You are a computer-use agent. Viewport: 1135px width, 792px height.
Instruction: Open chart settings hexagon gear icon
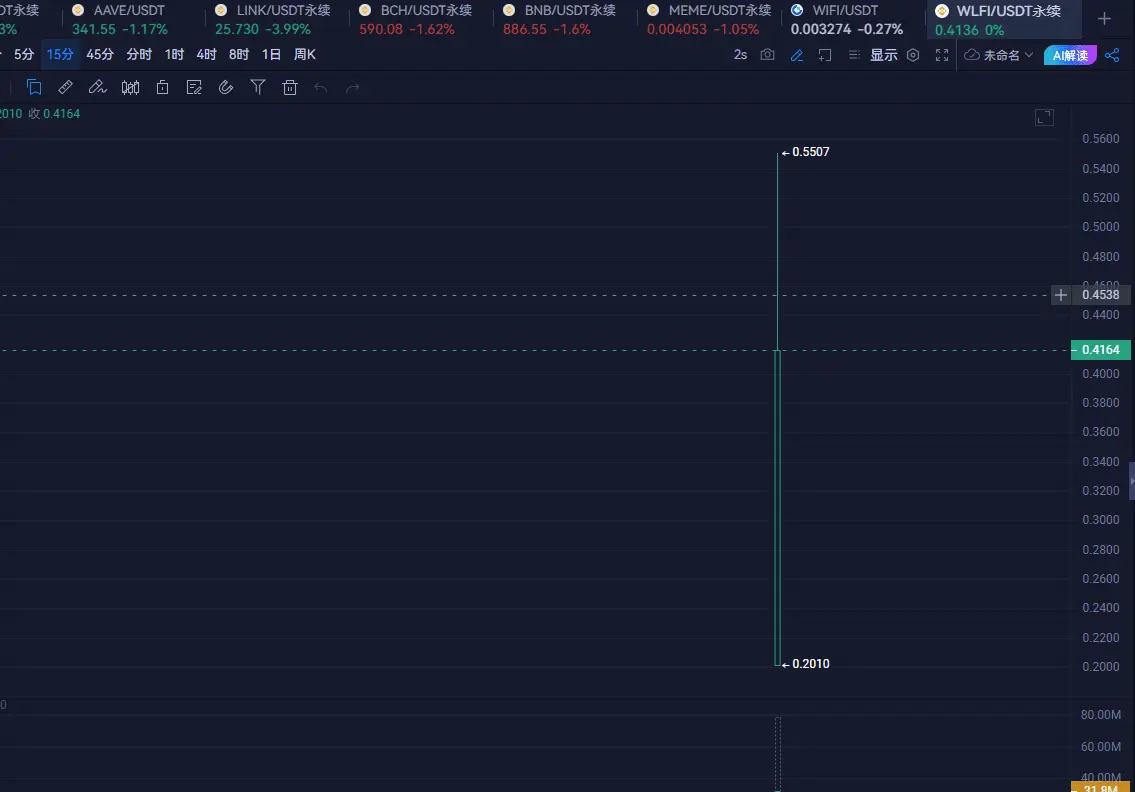(x=913, y=55)
